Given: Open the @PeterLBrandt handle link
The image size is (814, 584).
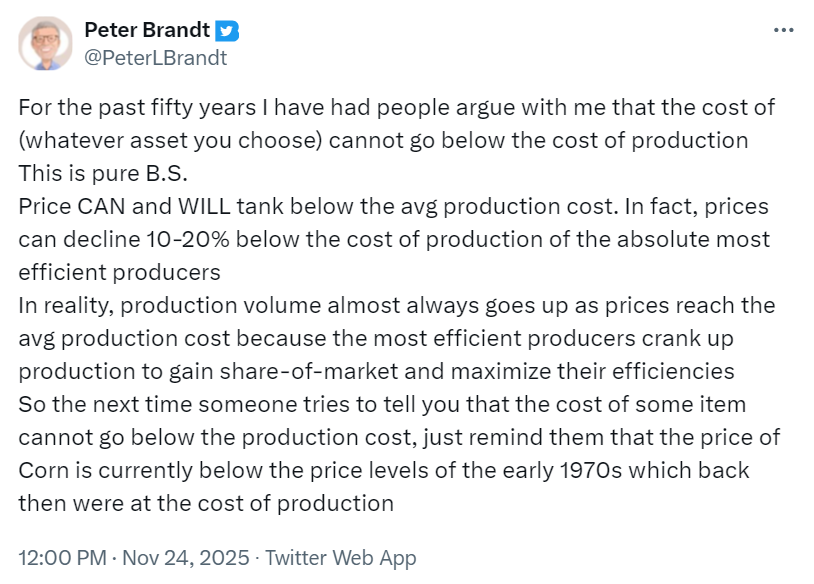Looking at the screenshot, I should coord(155,57).
